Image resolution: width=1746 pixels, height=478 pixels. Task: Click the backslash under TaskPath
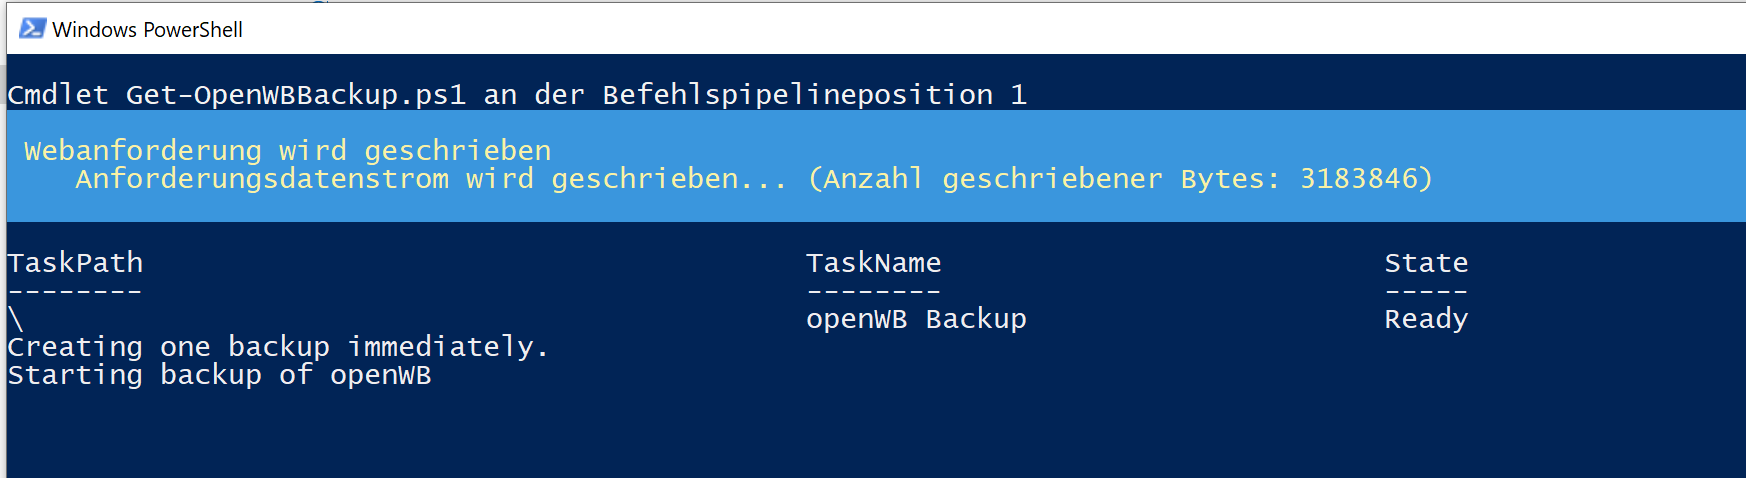pos(15,319)
